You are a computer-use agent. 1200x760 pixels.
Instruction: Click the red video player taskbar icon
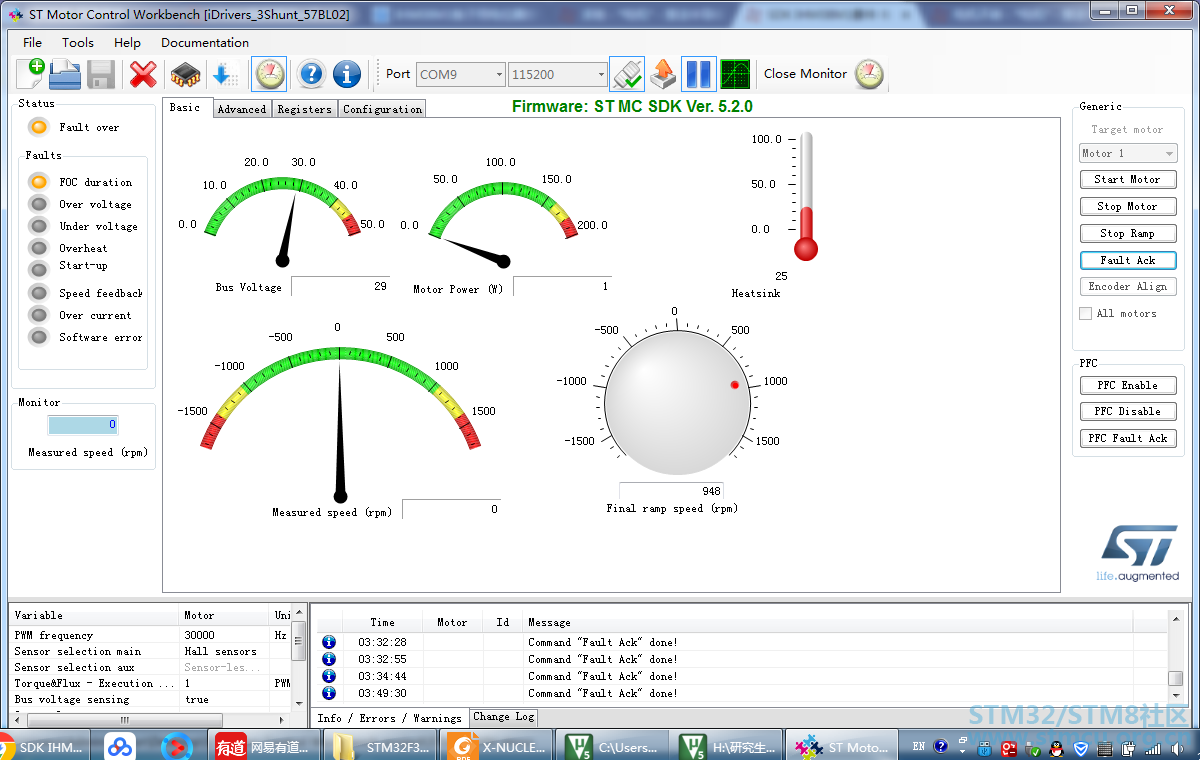178,746
